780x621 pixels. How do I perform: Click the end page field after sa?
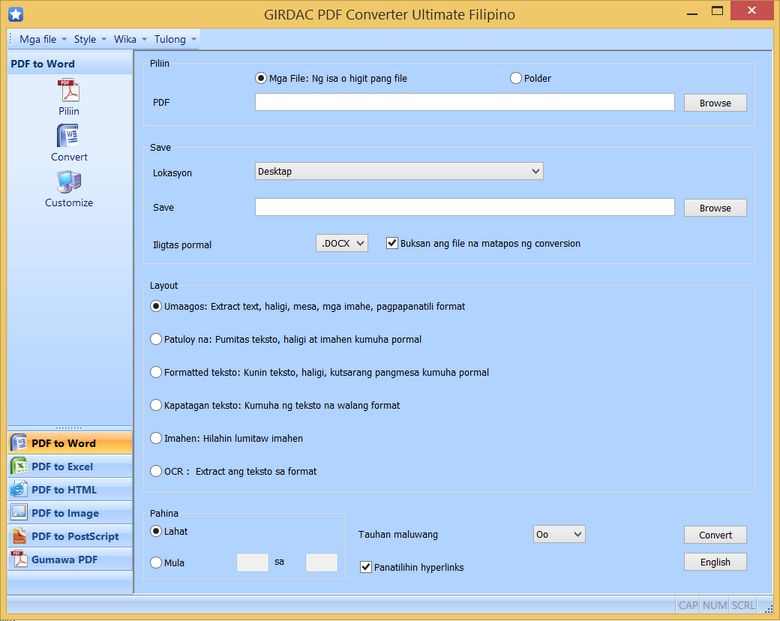pyautogui.click(x=321, y=562)
